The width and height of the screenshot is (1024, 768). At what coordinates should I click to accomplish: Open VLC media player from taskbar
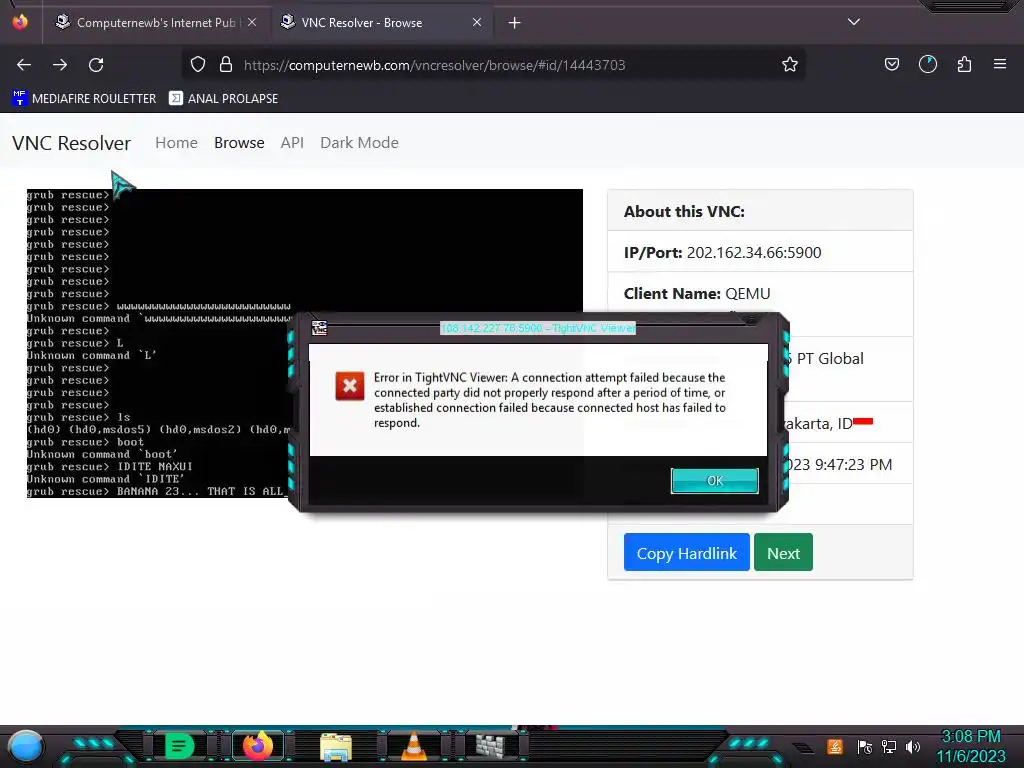pos(413,746)
